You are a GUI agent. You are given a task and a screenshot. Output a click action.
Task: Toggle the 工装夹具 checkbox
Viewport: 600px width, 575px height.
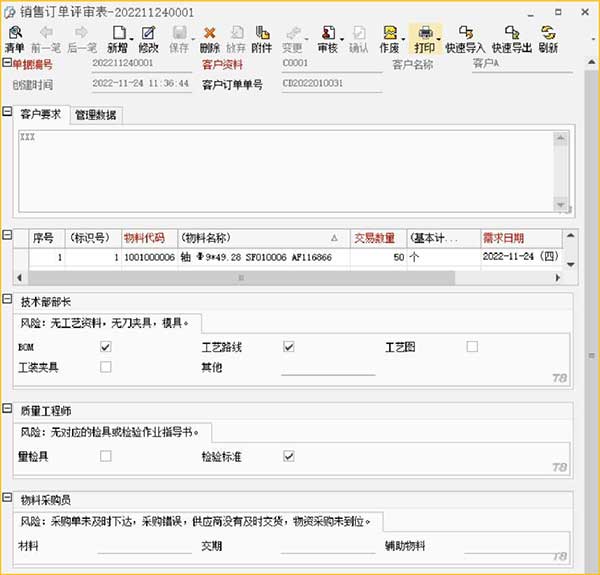click(x=106, y=367)
